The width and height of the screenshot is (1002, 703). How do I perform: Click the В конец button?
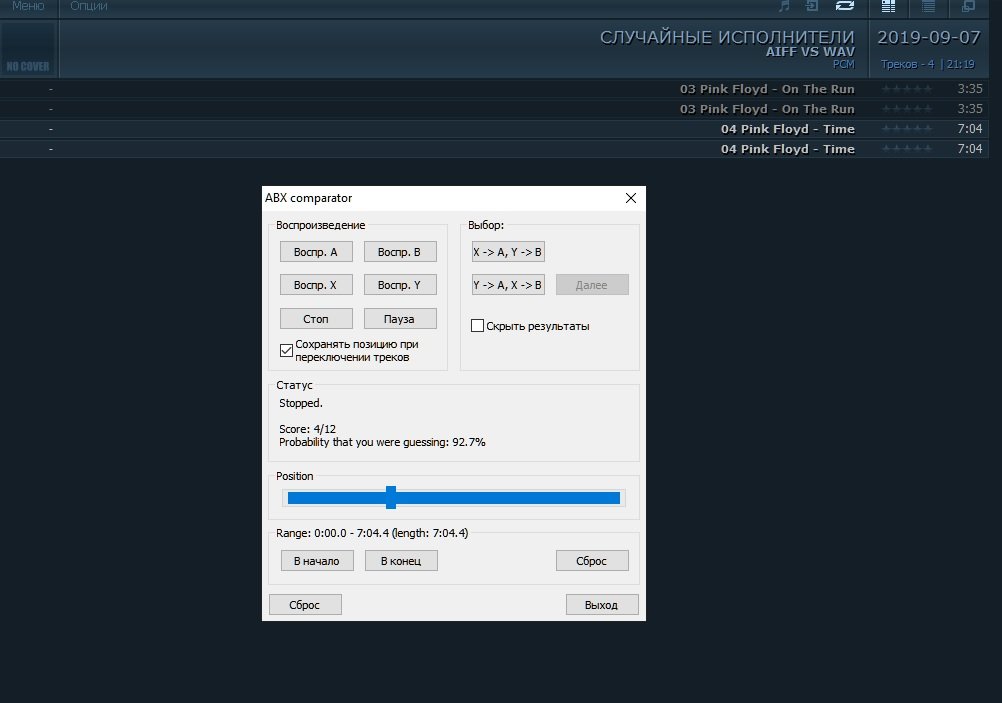[x=401, y=561]
